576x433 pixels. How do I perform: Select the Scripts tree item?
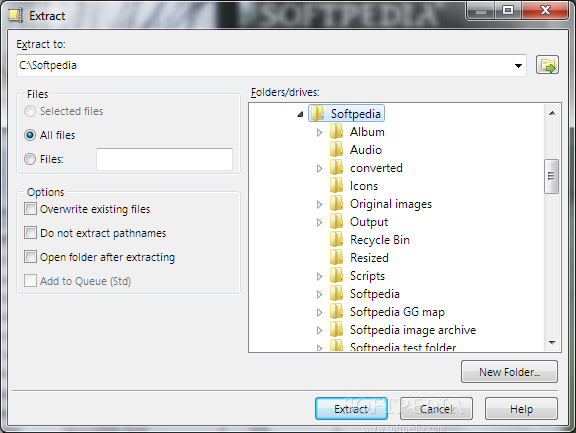click(x=367, y=275)
